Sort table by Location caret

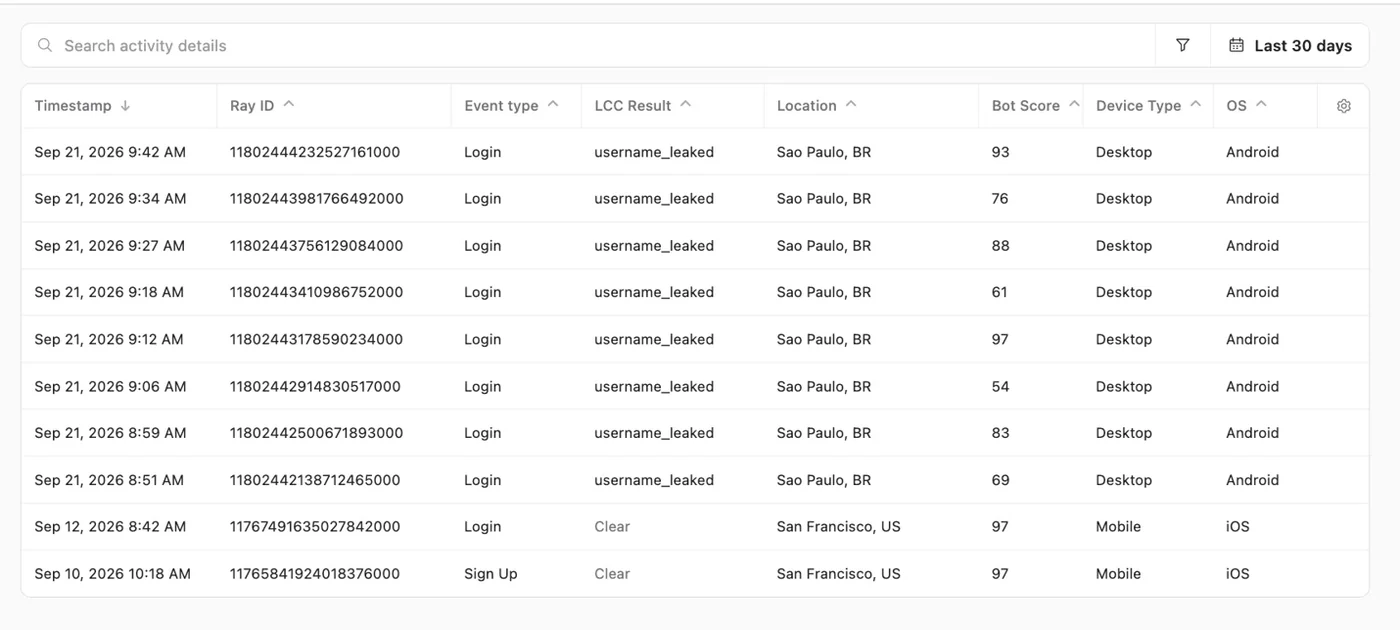851,104
